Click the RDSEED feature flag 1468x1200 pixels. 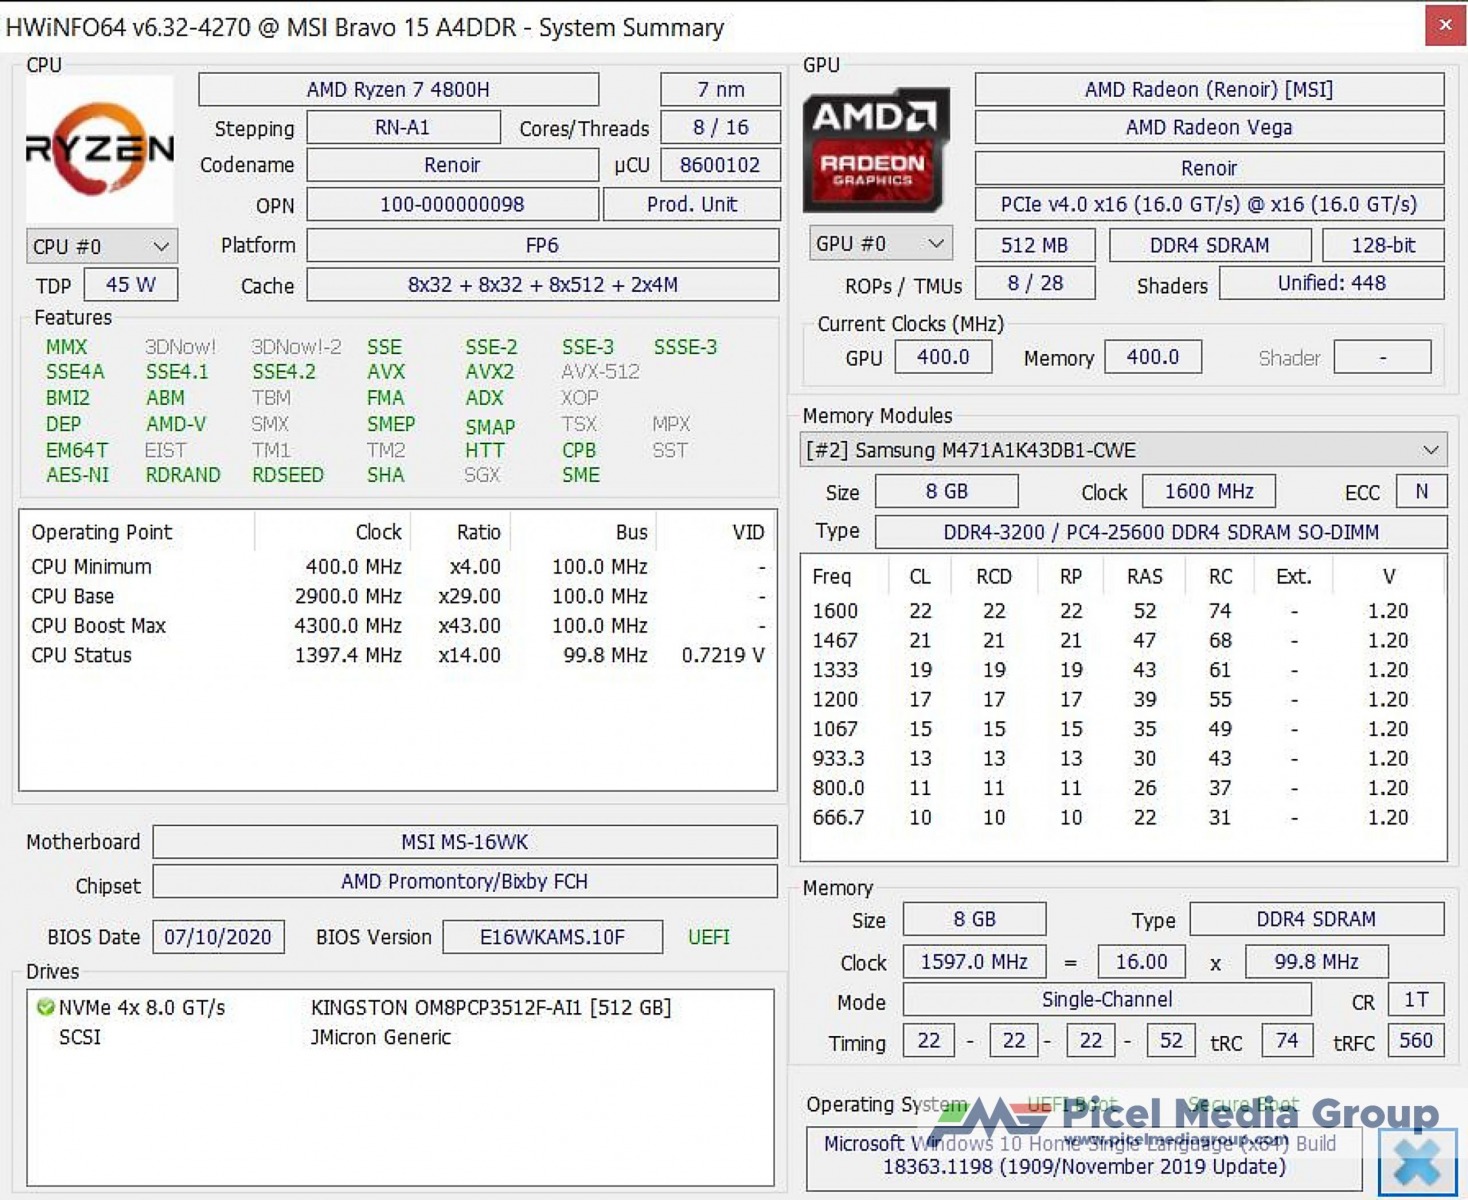point(288,475)
